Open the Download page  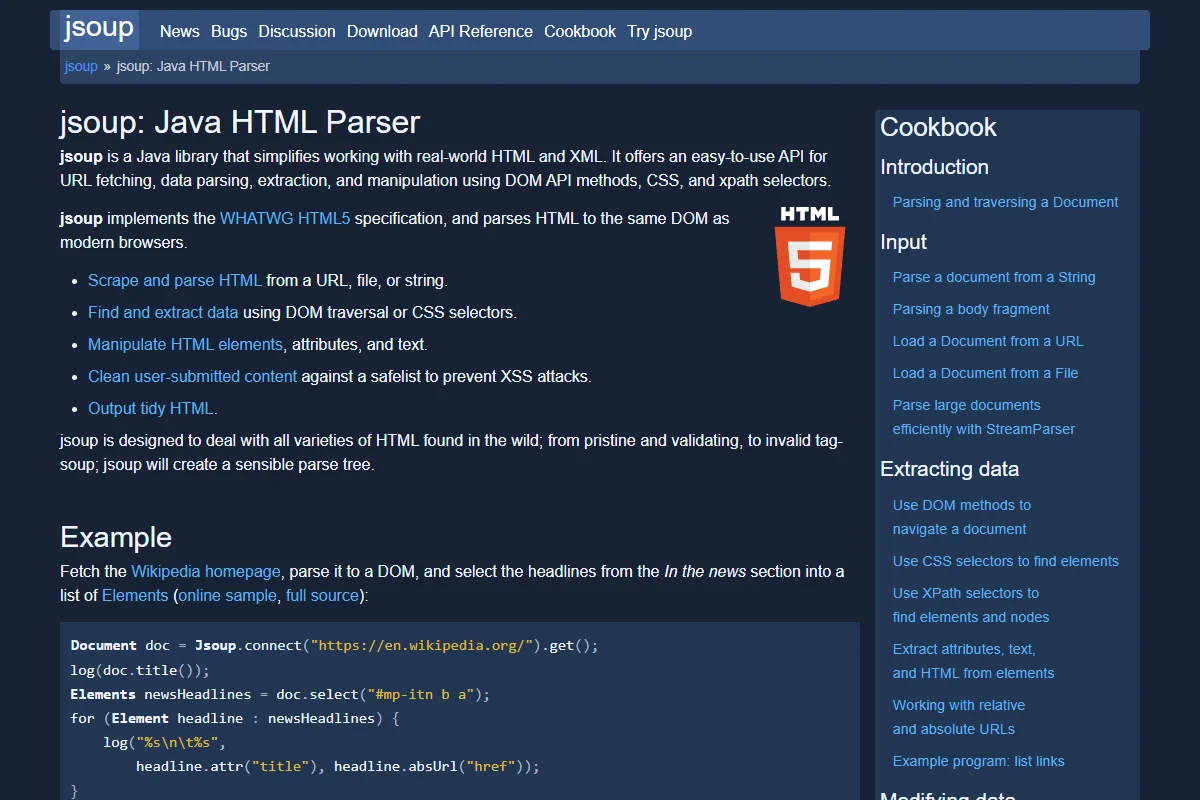coord(382,31)
